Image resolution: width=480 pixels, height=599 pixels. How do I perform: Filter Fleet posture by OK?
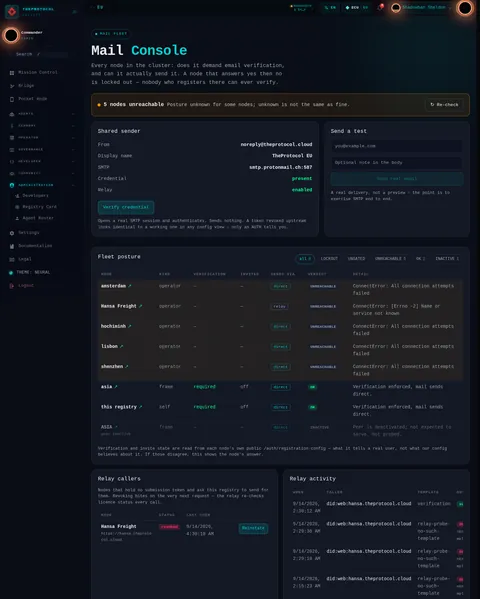point(420,259)
